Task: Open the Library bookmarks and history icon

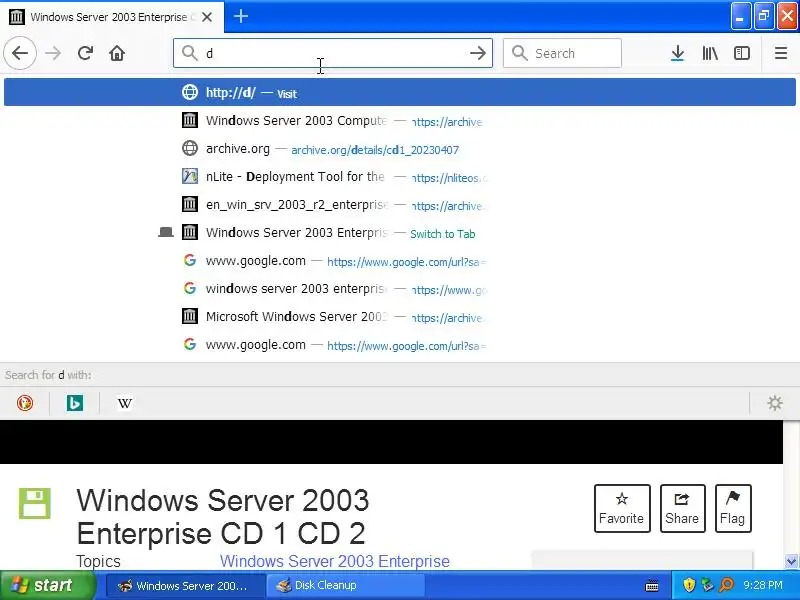Action: 710,53
